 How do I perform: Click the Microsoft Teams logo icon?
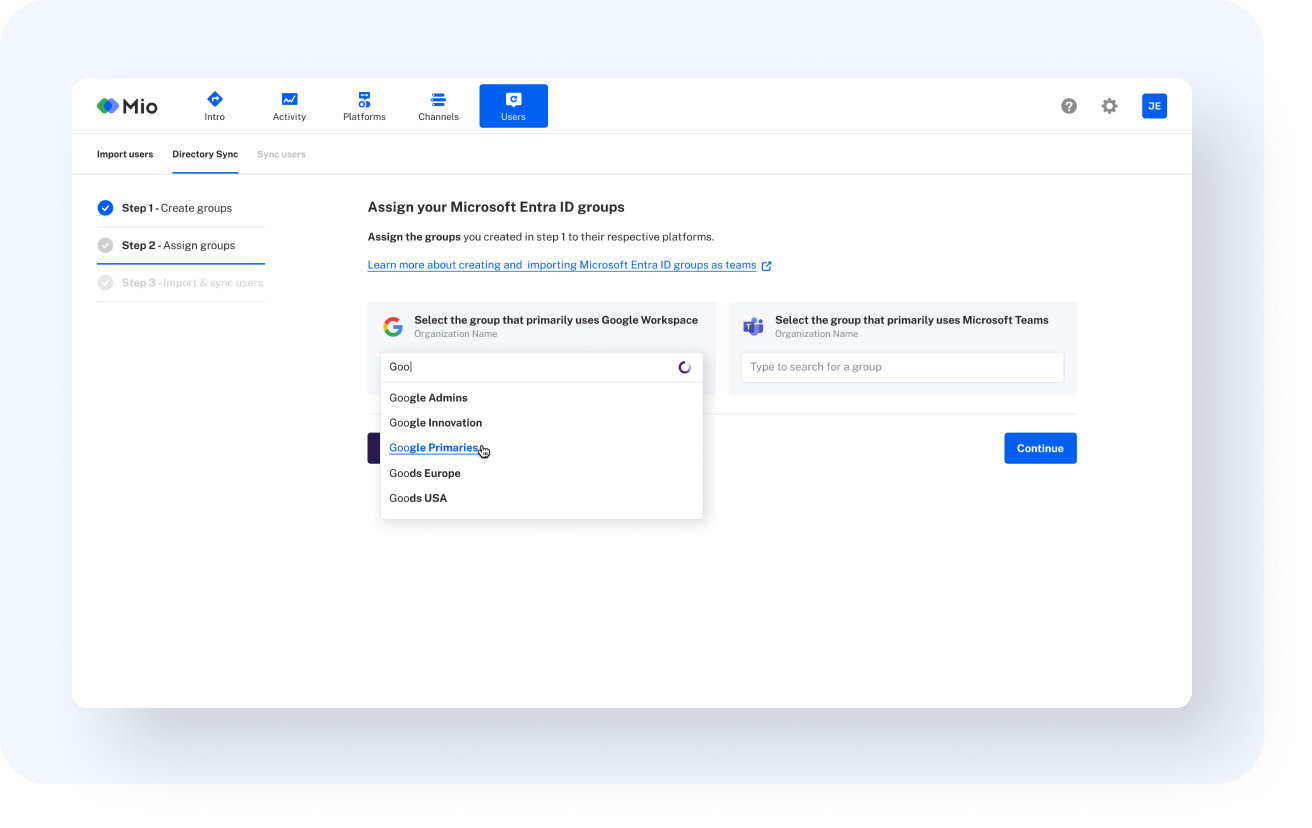[x=753, y=327]
